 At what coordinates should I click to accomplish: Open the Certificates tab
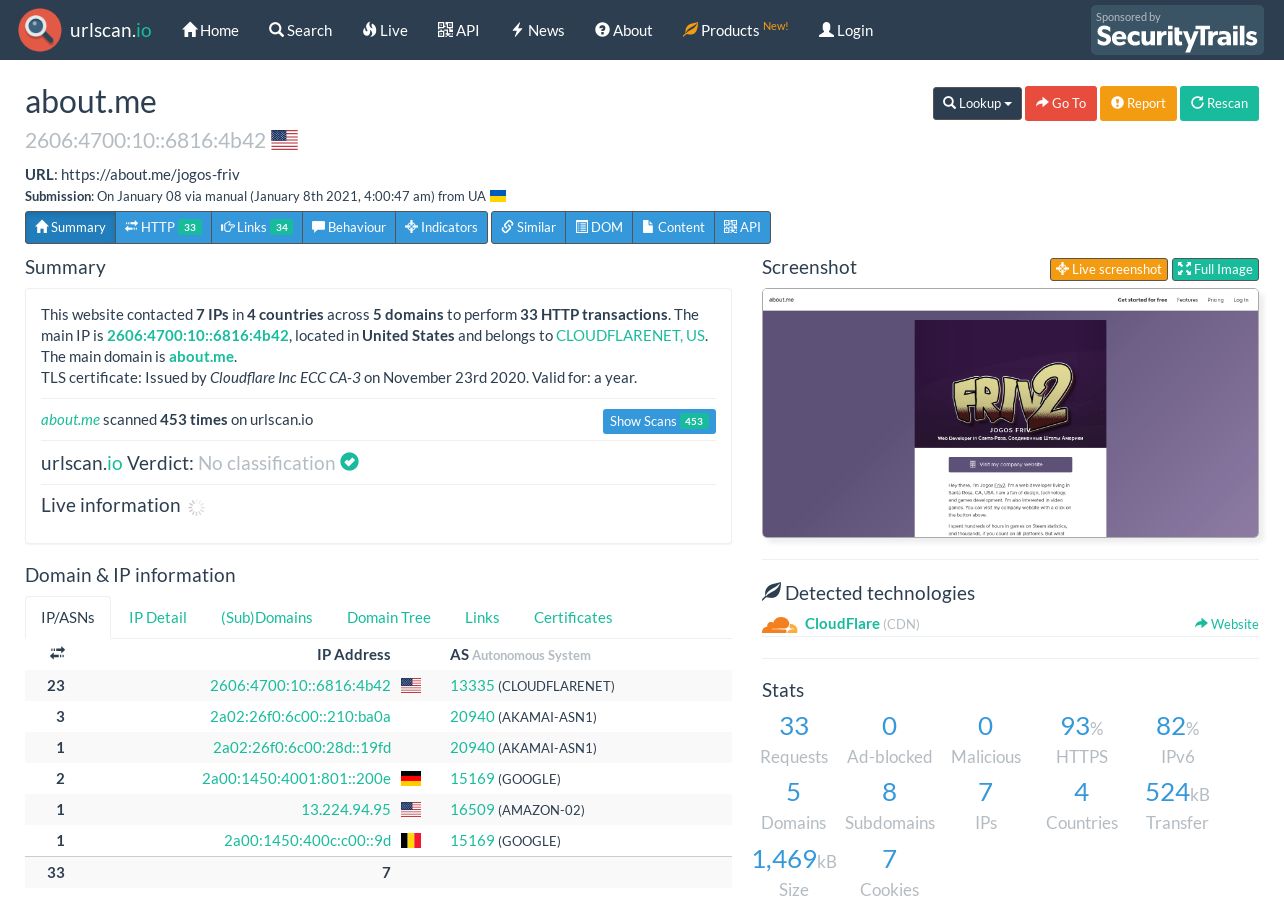click(x=573, y=617)
